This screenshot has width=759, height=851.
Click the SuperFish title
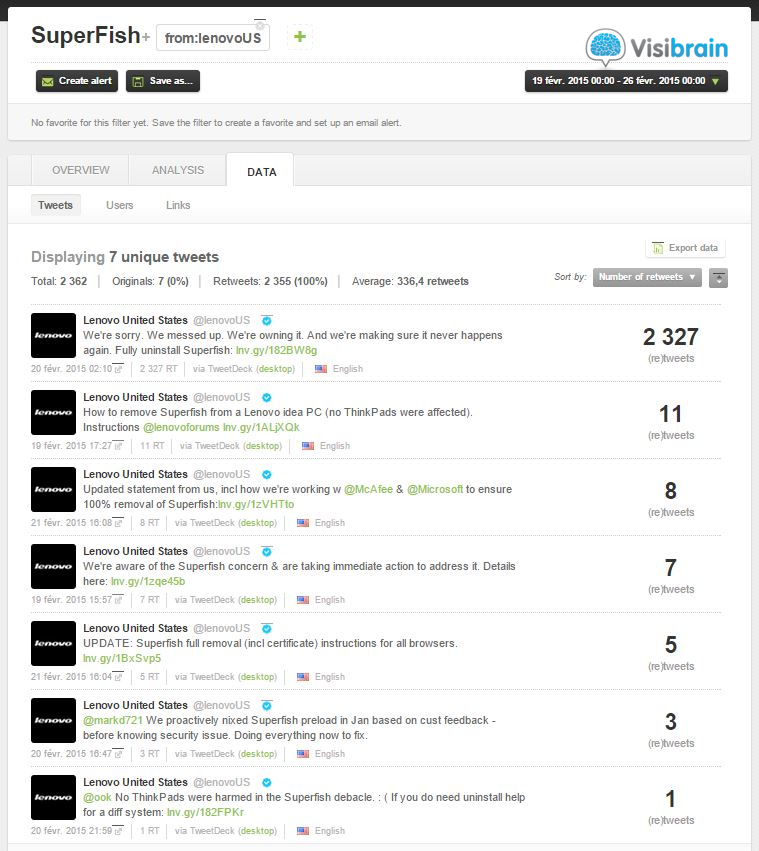[x=86, y=35]
